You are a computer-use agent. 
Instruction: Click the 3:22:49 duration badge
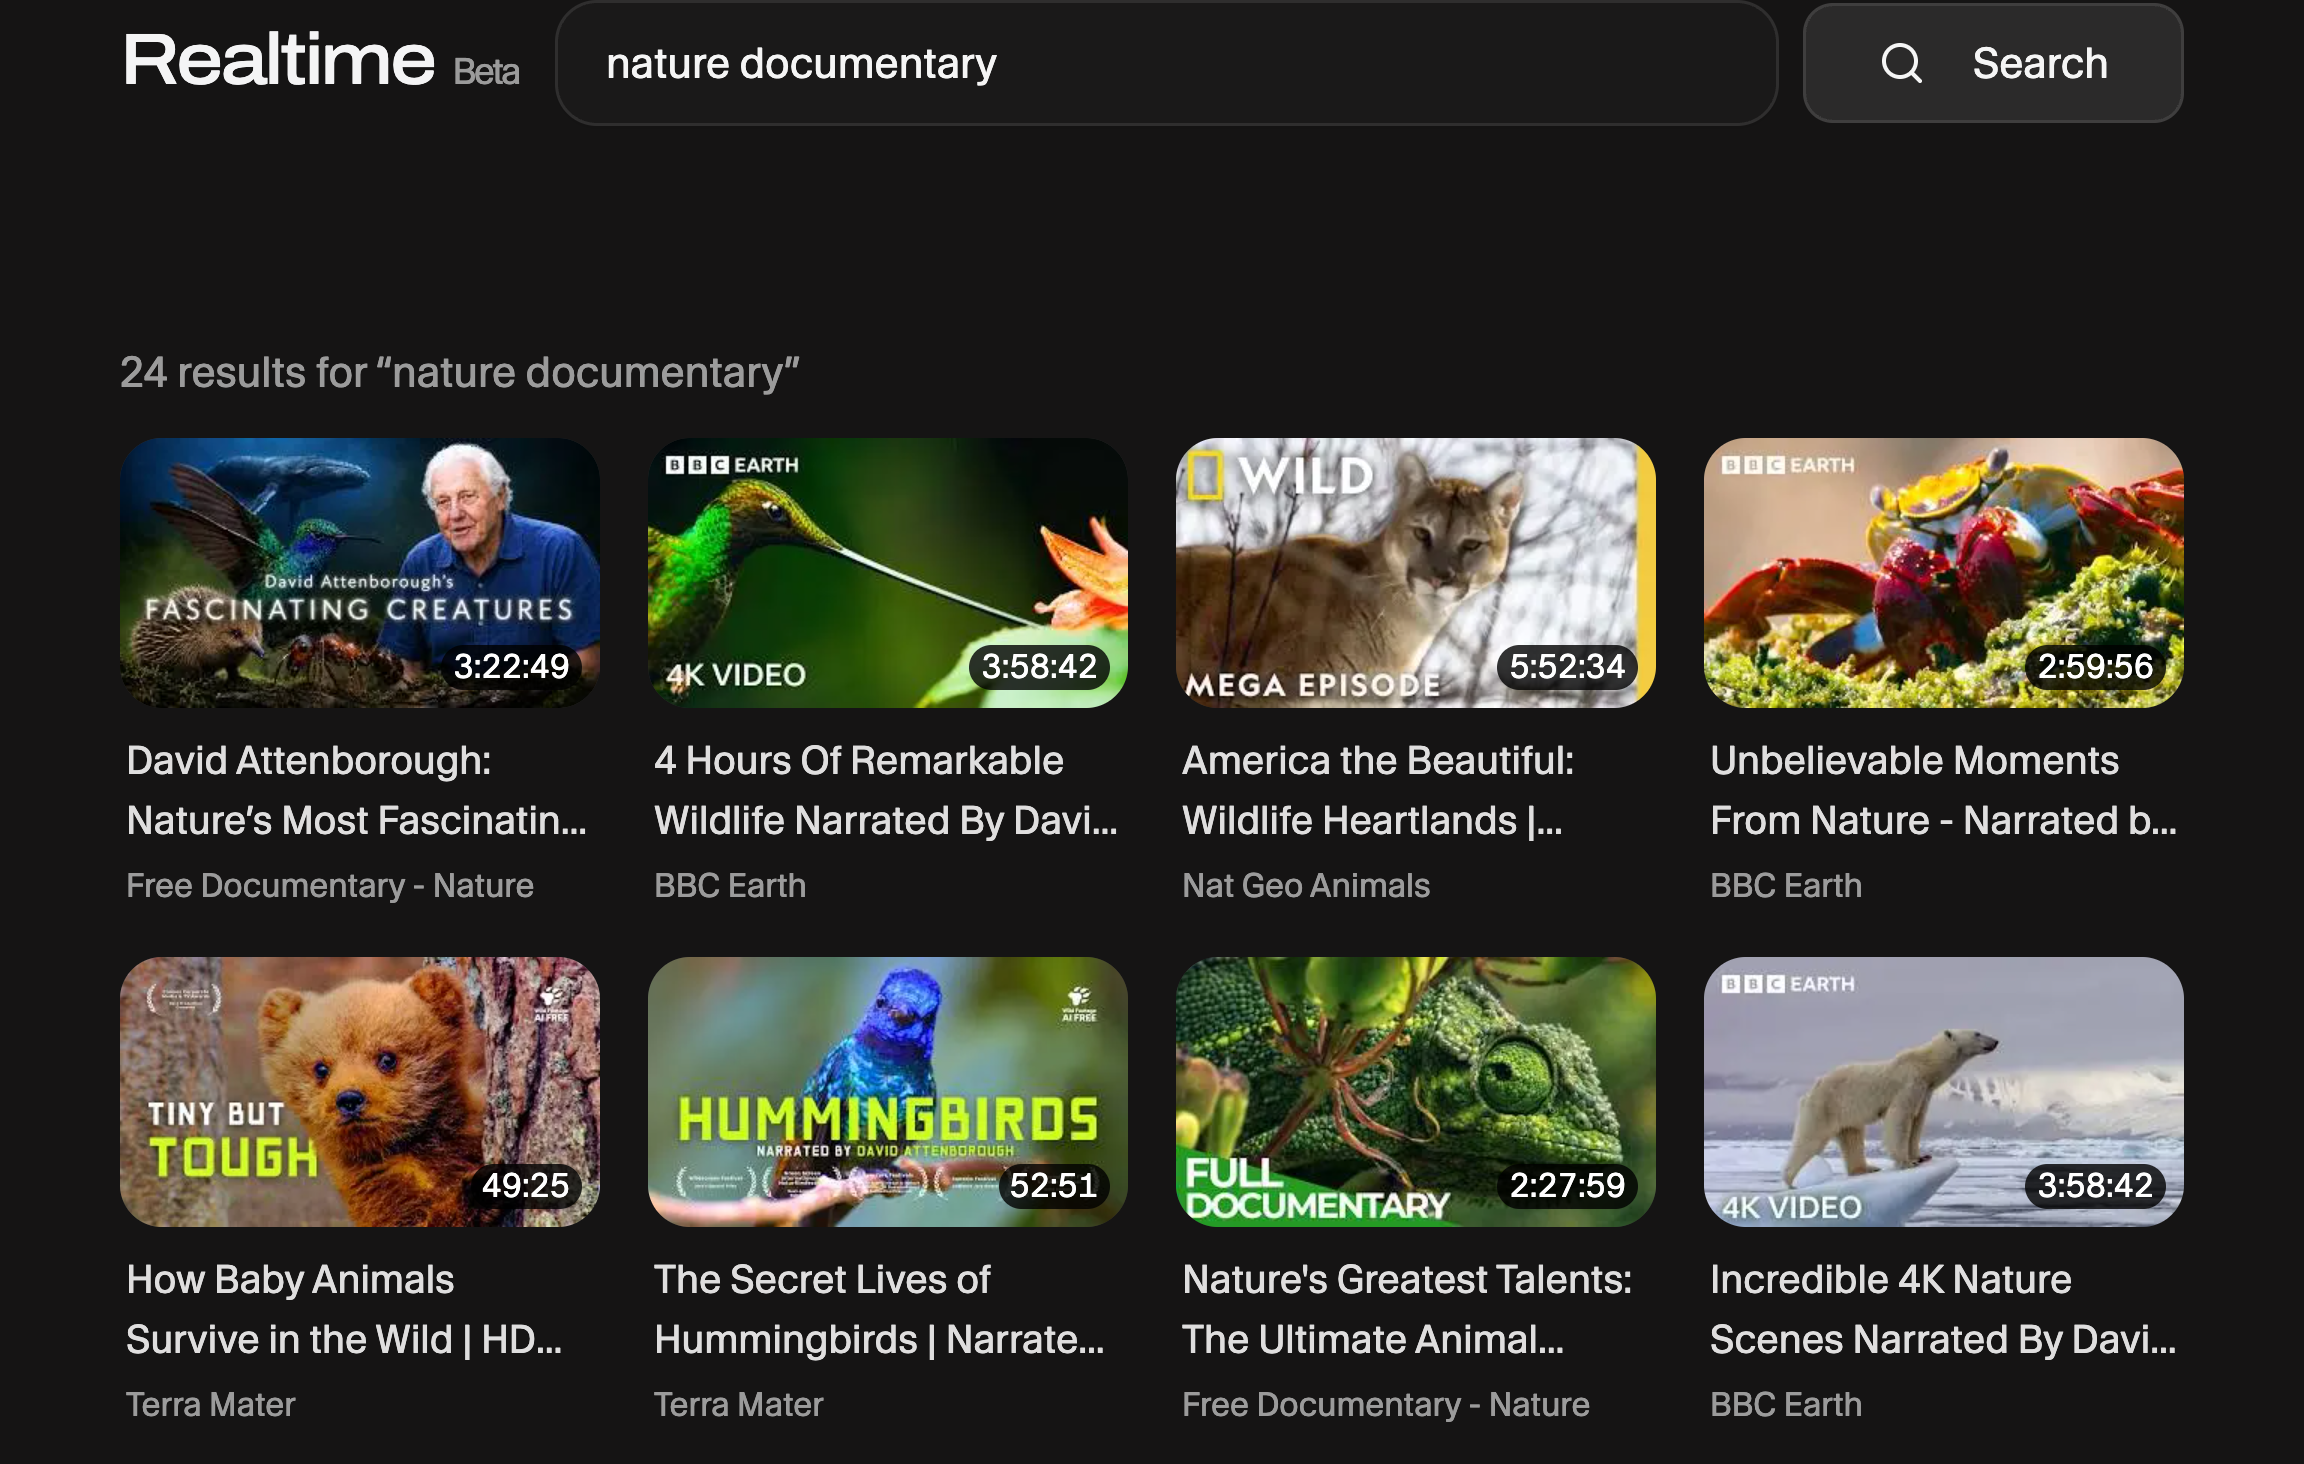pyautogui.click(x=511, y=666)
